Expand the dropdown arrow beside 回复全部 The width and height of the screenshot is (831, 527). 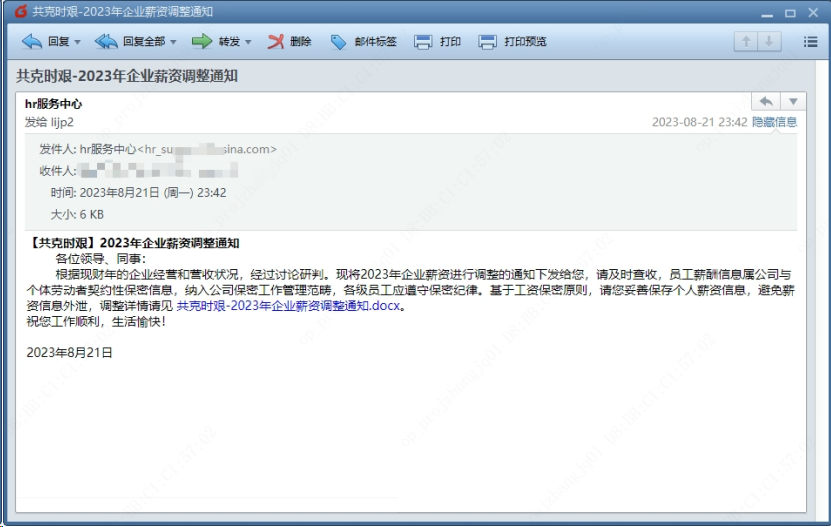[173, 43]
